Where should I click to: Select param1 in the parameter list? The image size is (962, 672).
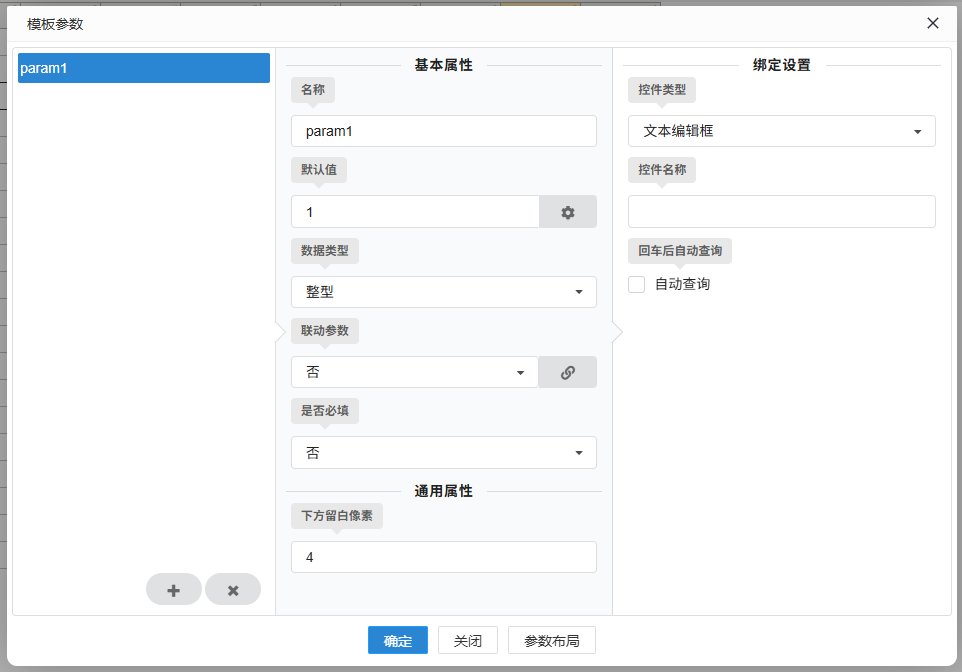click(x=144, y=68)
